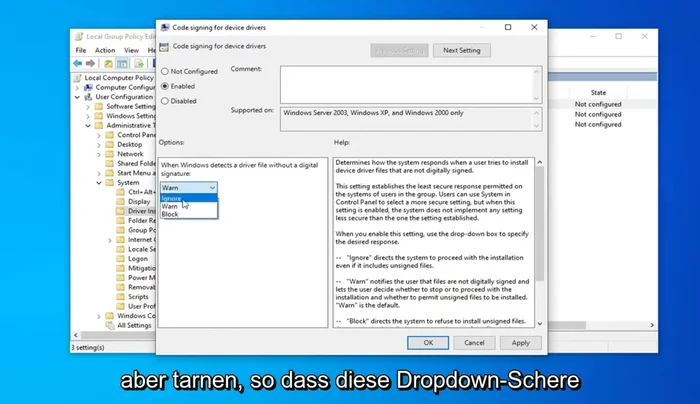700x404 pixels.
Task: Click the up one level folder icon
Action: click(108, 63)
